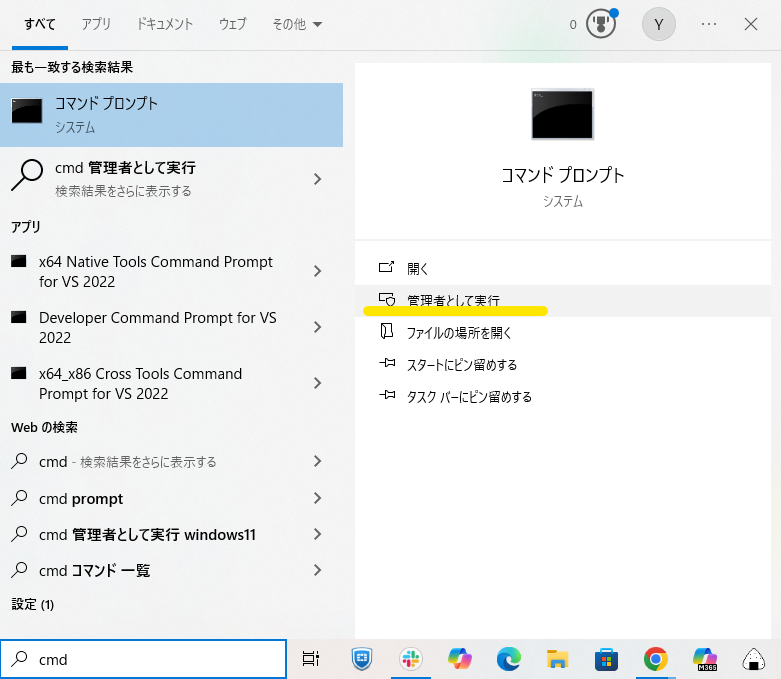Expand x64_x86 Cross Tools Command Prompt arrow
This screenshot has width=781, height=679.
tap(317, 383)
